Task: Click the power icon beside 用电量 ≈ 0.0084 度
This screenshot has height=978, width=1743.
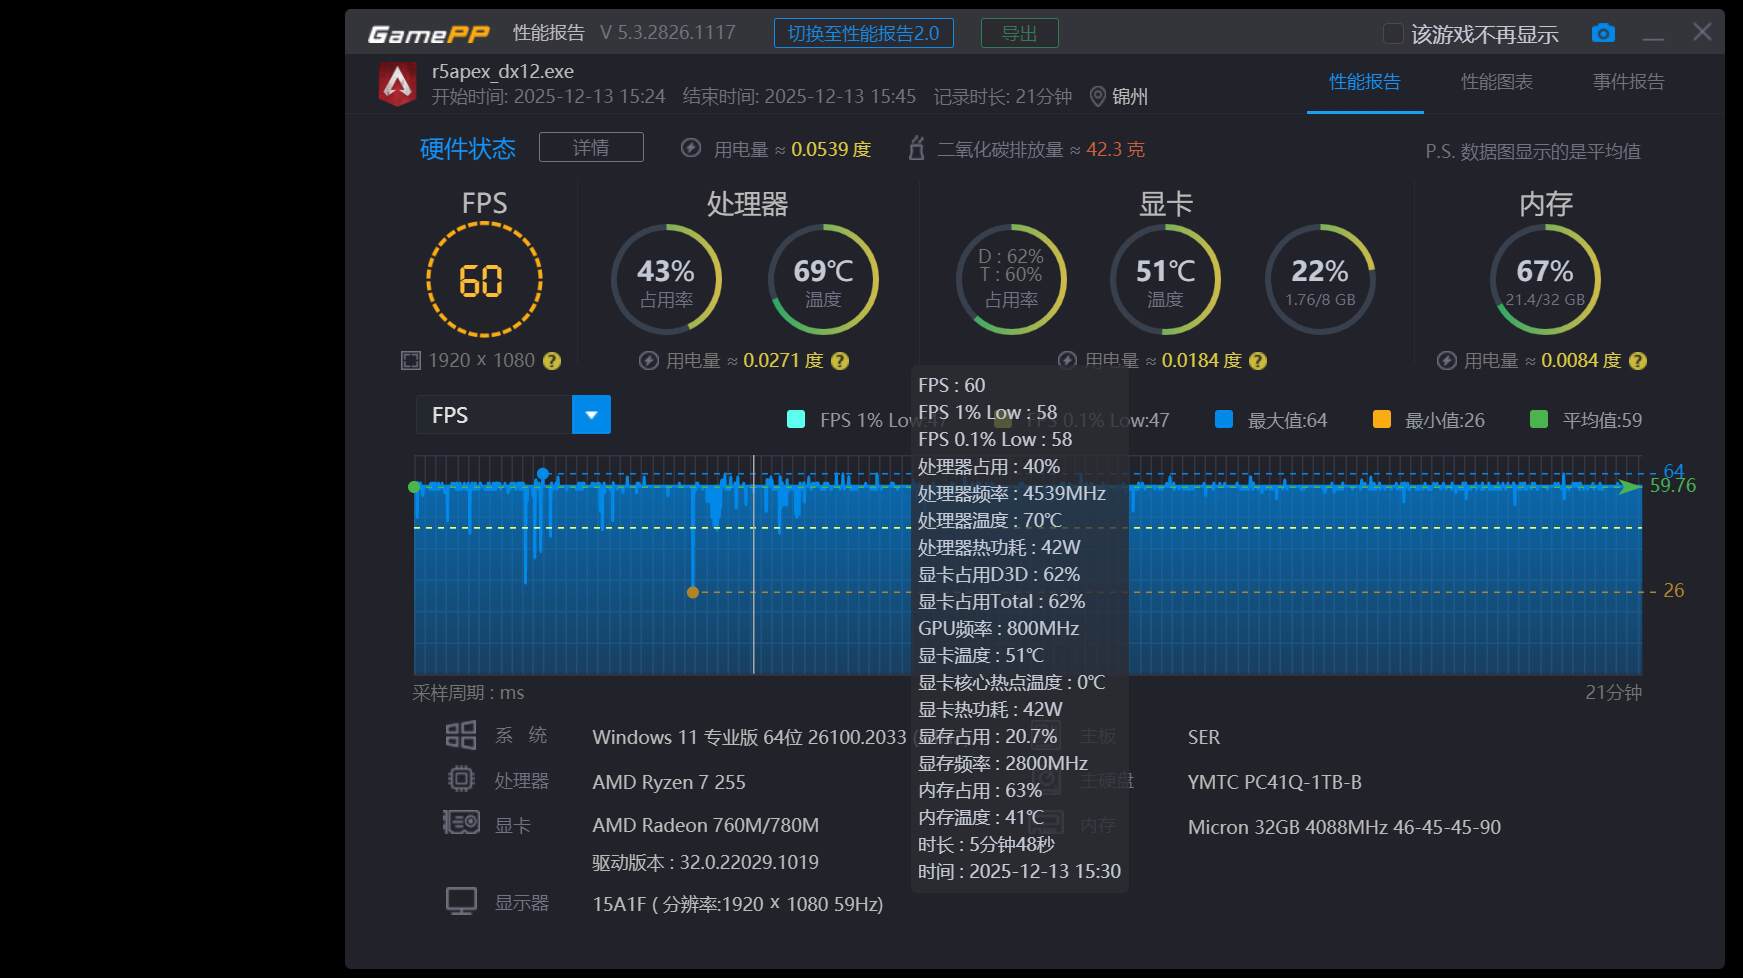Action: [1447, 361]
